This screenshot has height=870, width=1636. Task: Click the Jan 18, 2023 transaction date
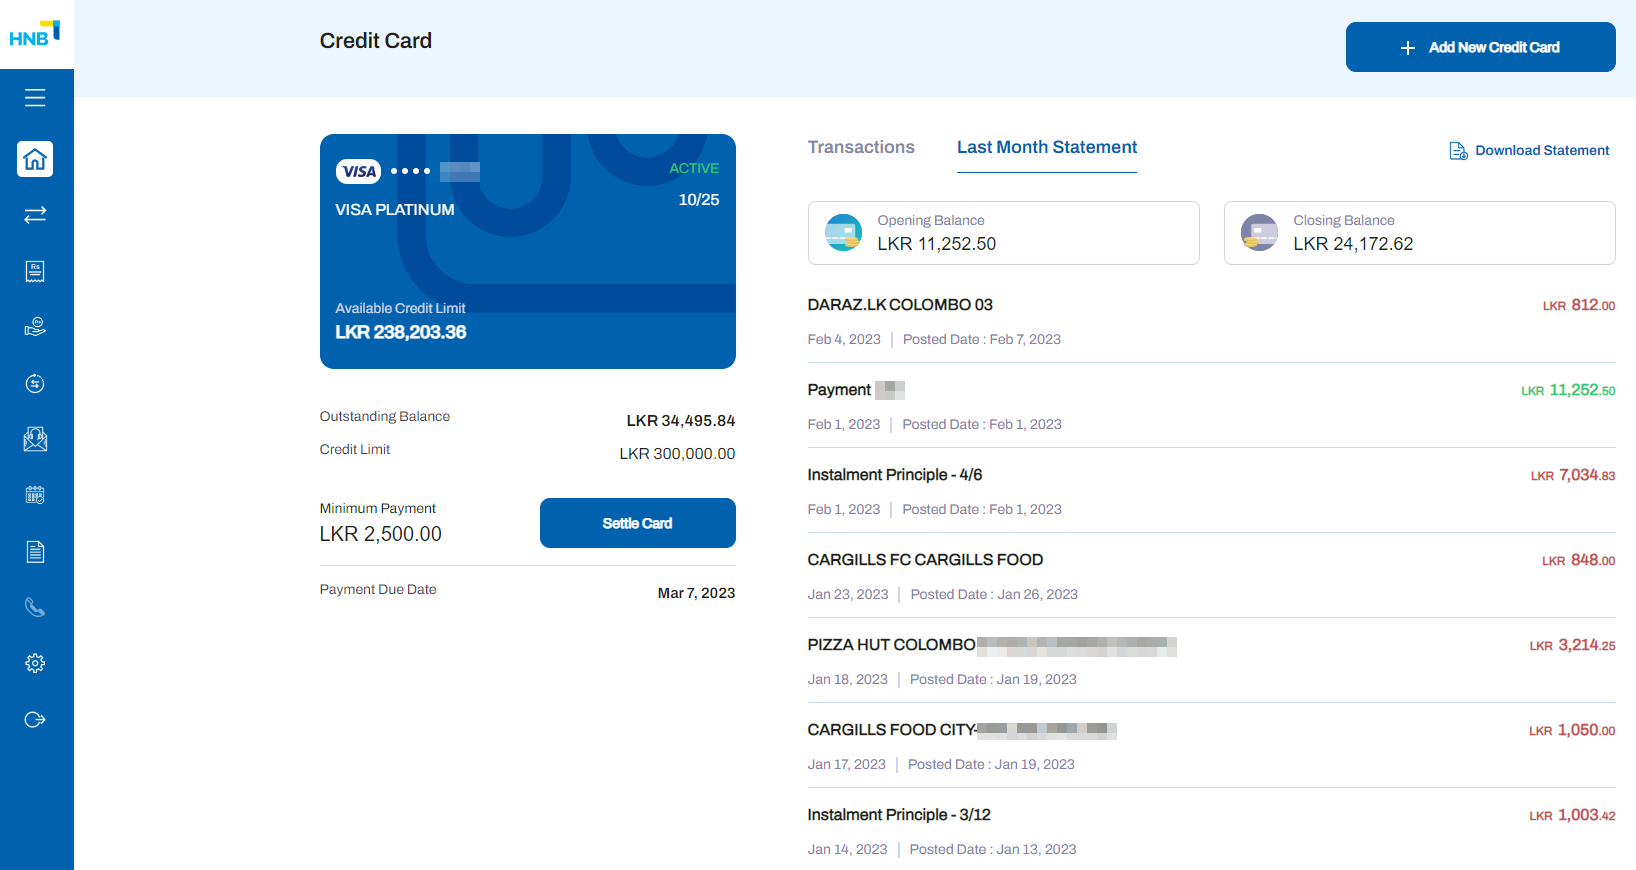[848, 680]
